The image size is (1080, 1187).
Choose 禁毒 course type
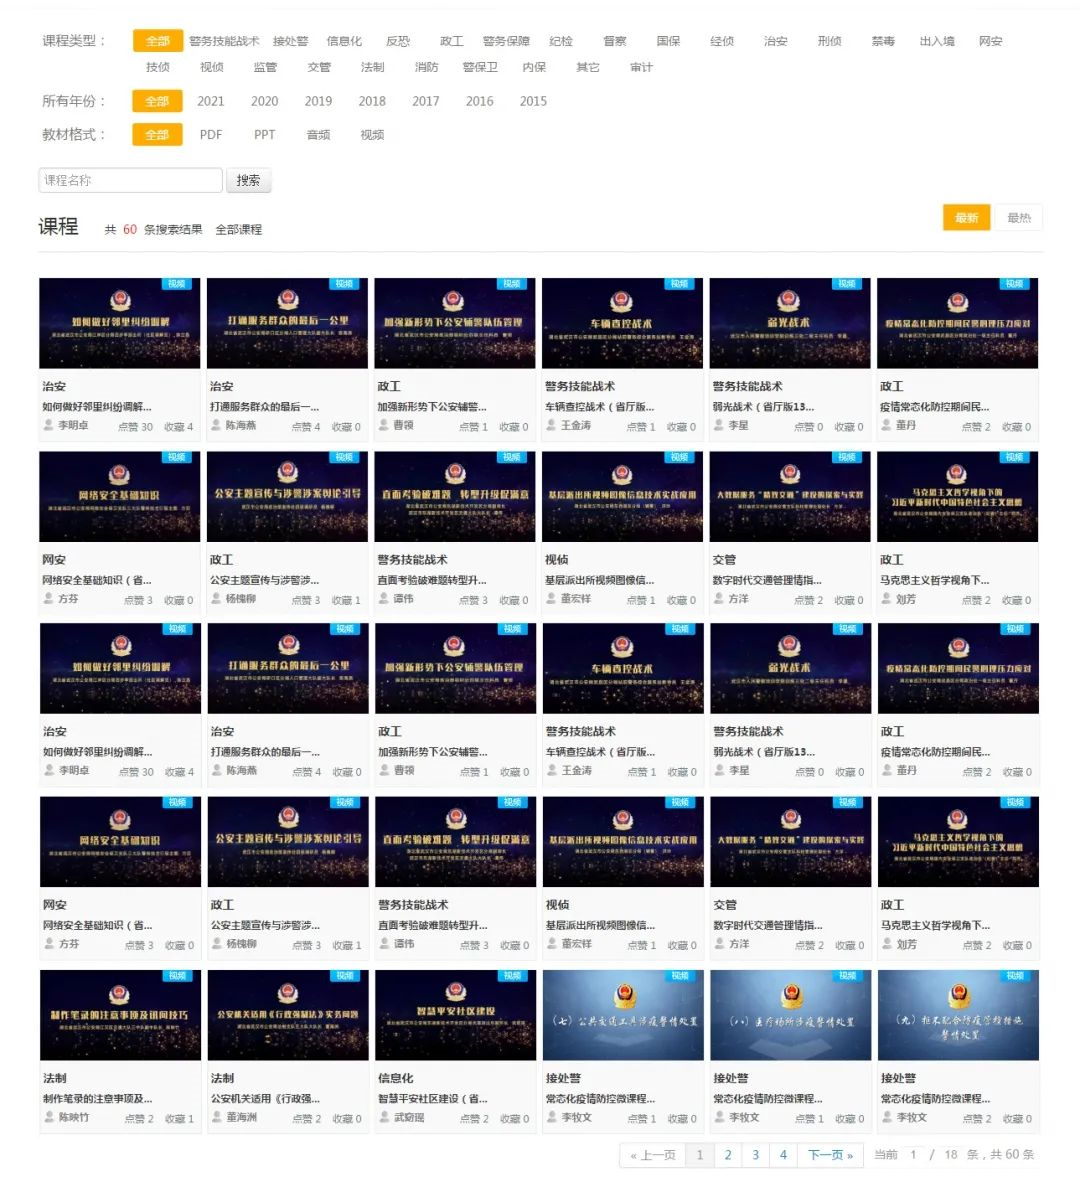(x=883, y=41)
